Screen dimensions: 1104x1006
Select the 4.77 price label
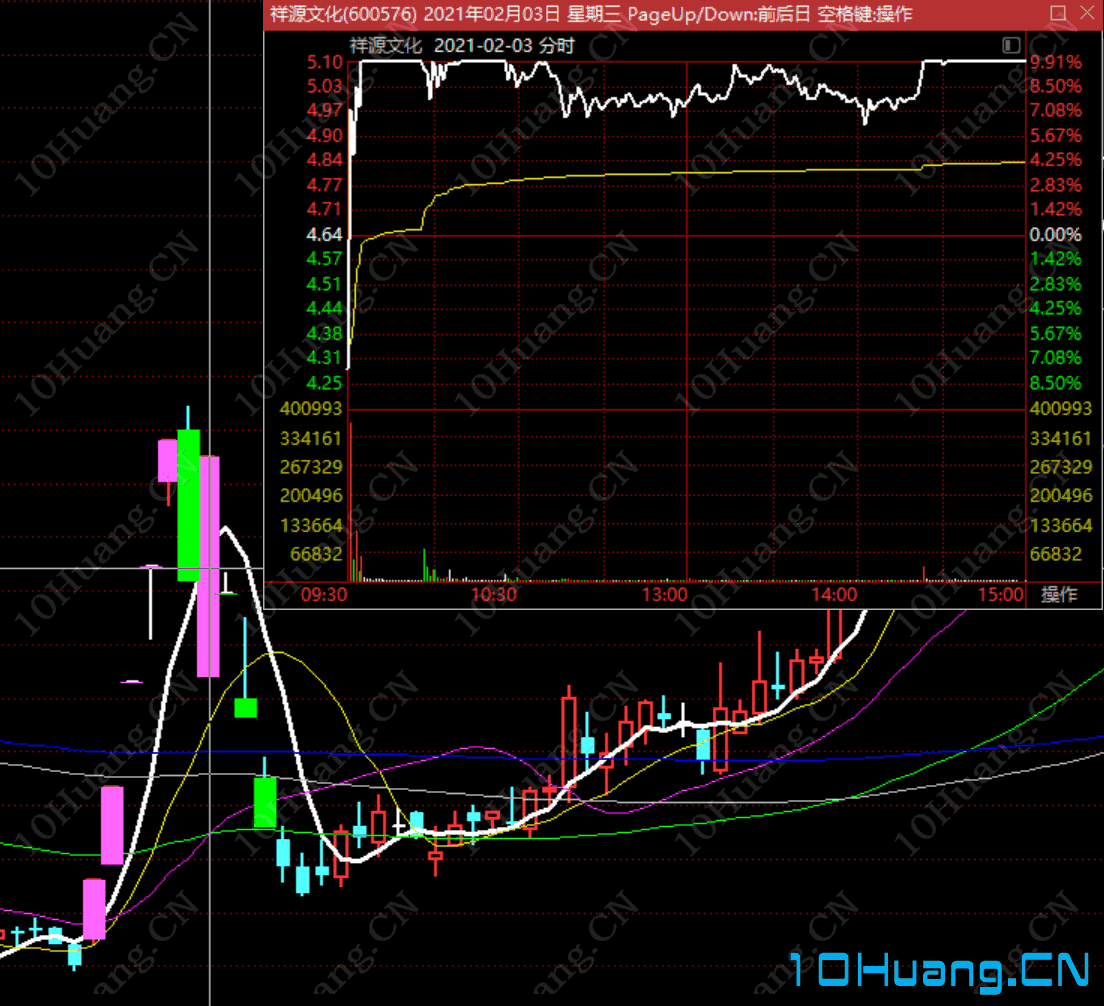tap(325, 185)
